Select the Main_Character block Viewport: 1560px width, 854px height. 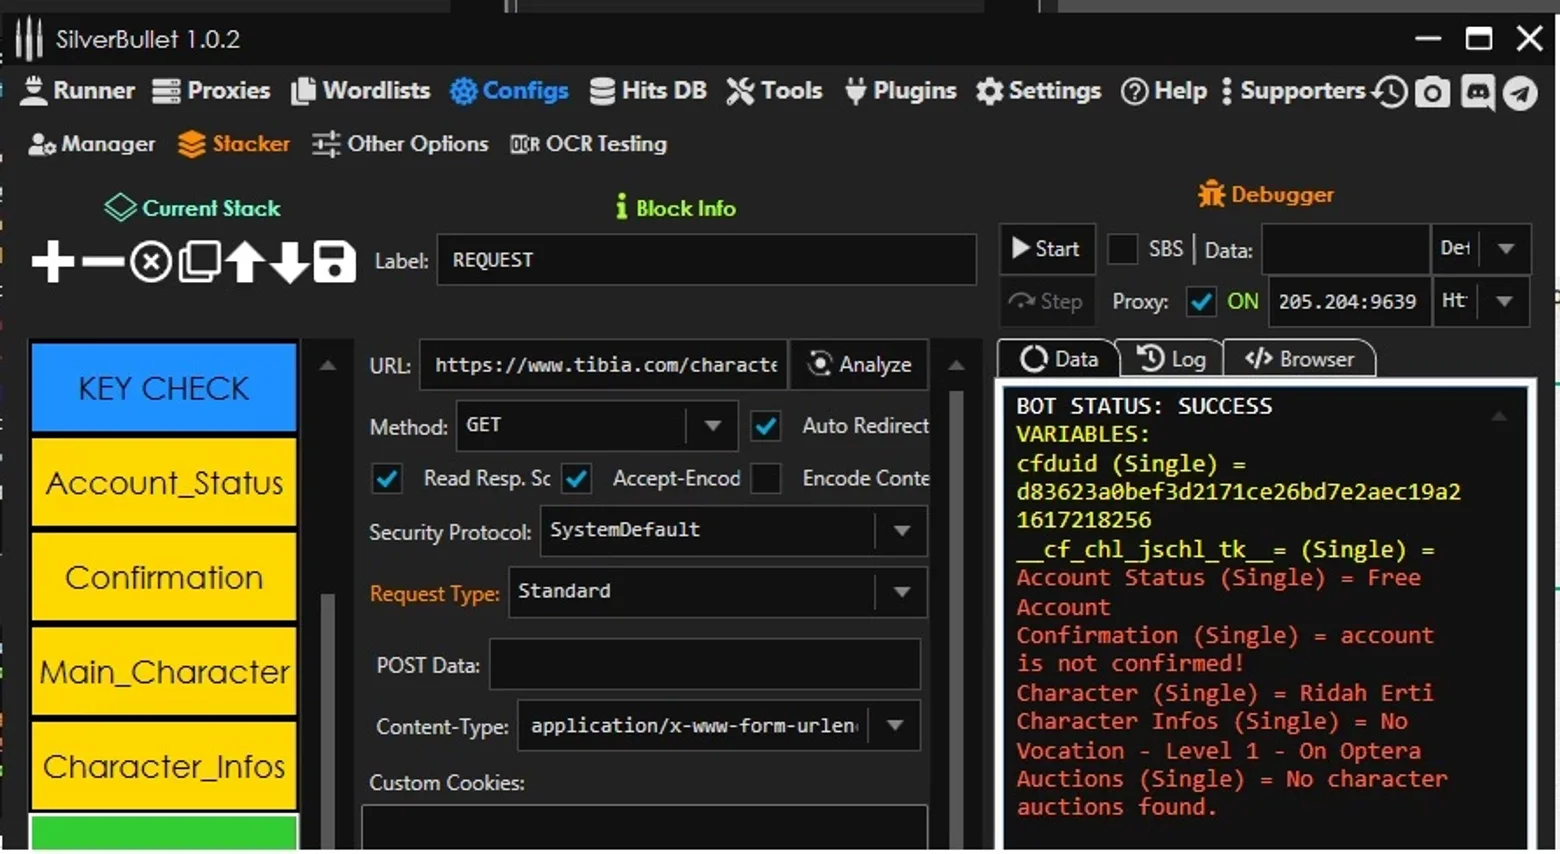click(x=164, y=672)
